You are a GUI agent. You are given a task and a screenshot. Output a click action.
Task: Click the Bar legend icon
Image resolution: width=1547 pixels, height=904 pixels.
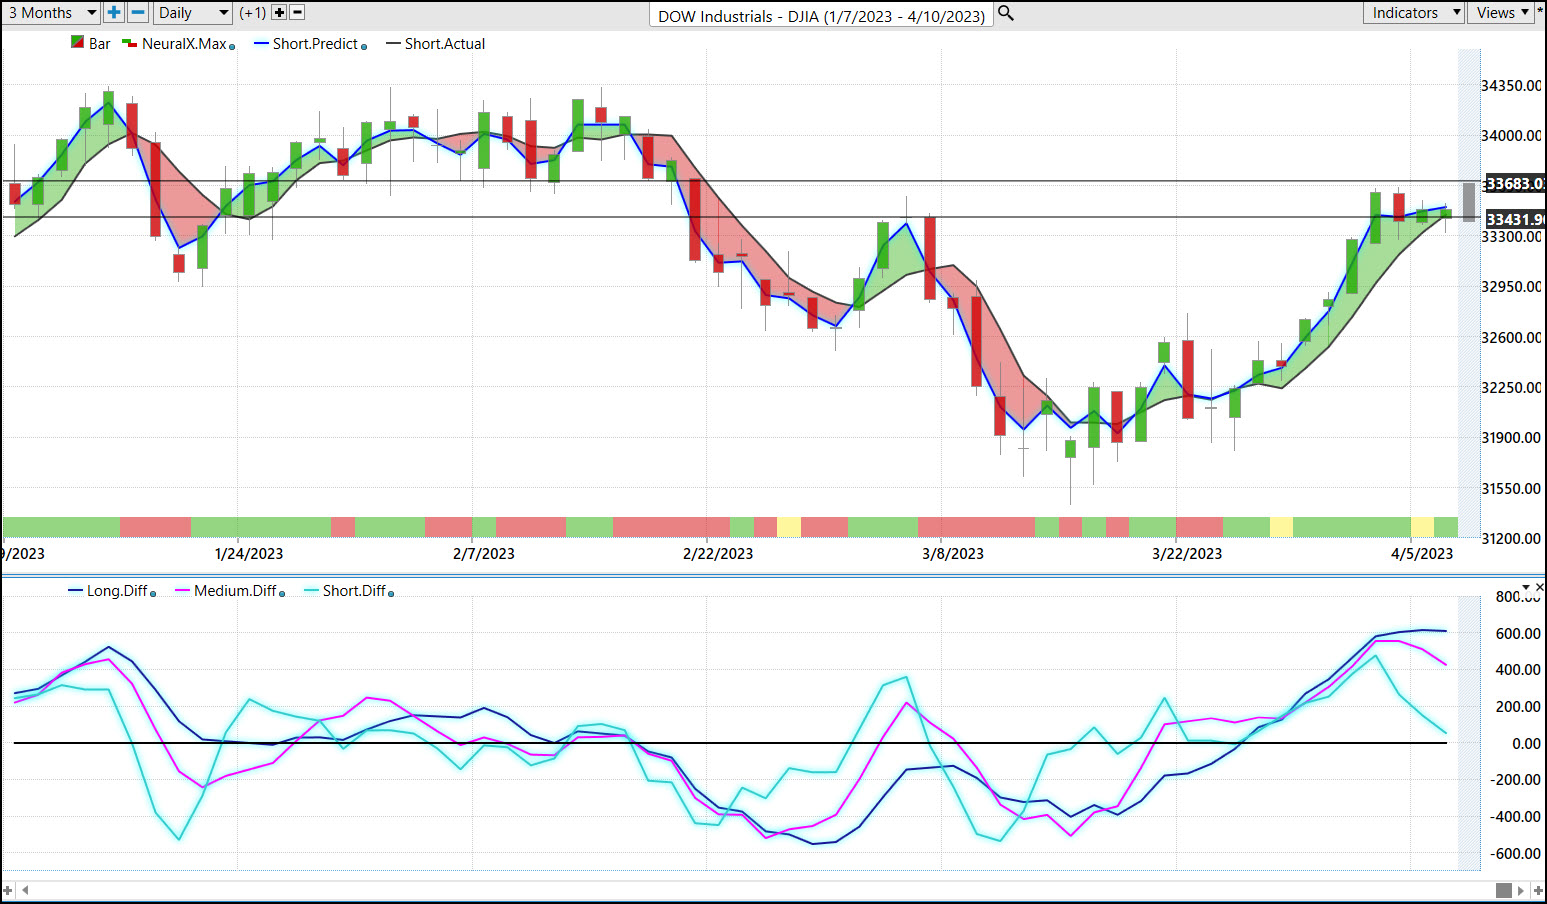tap(77, 43)
